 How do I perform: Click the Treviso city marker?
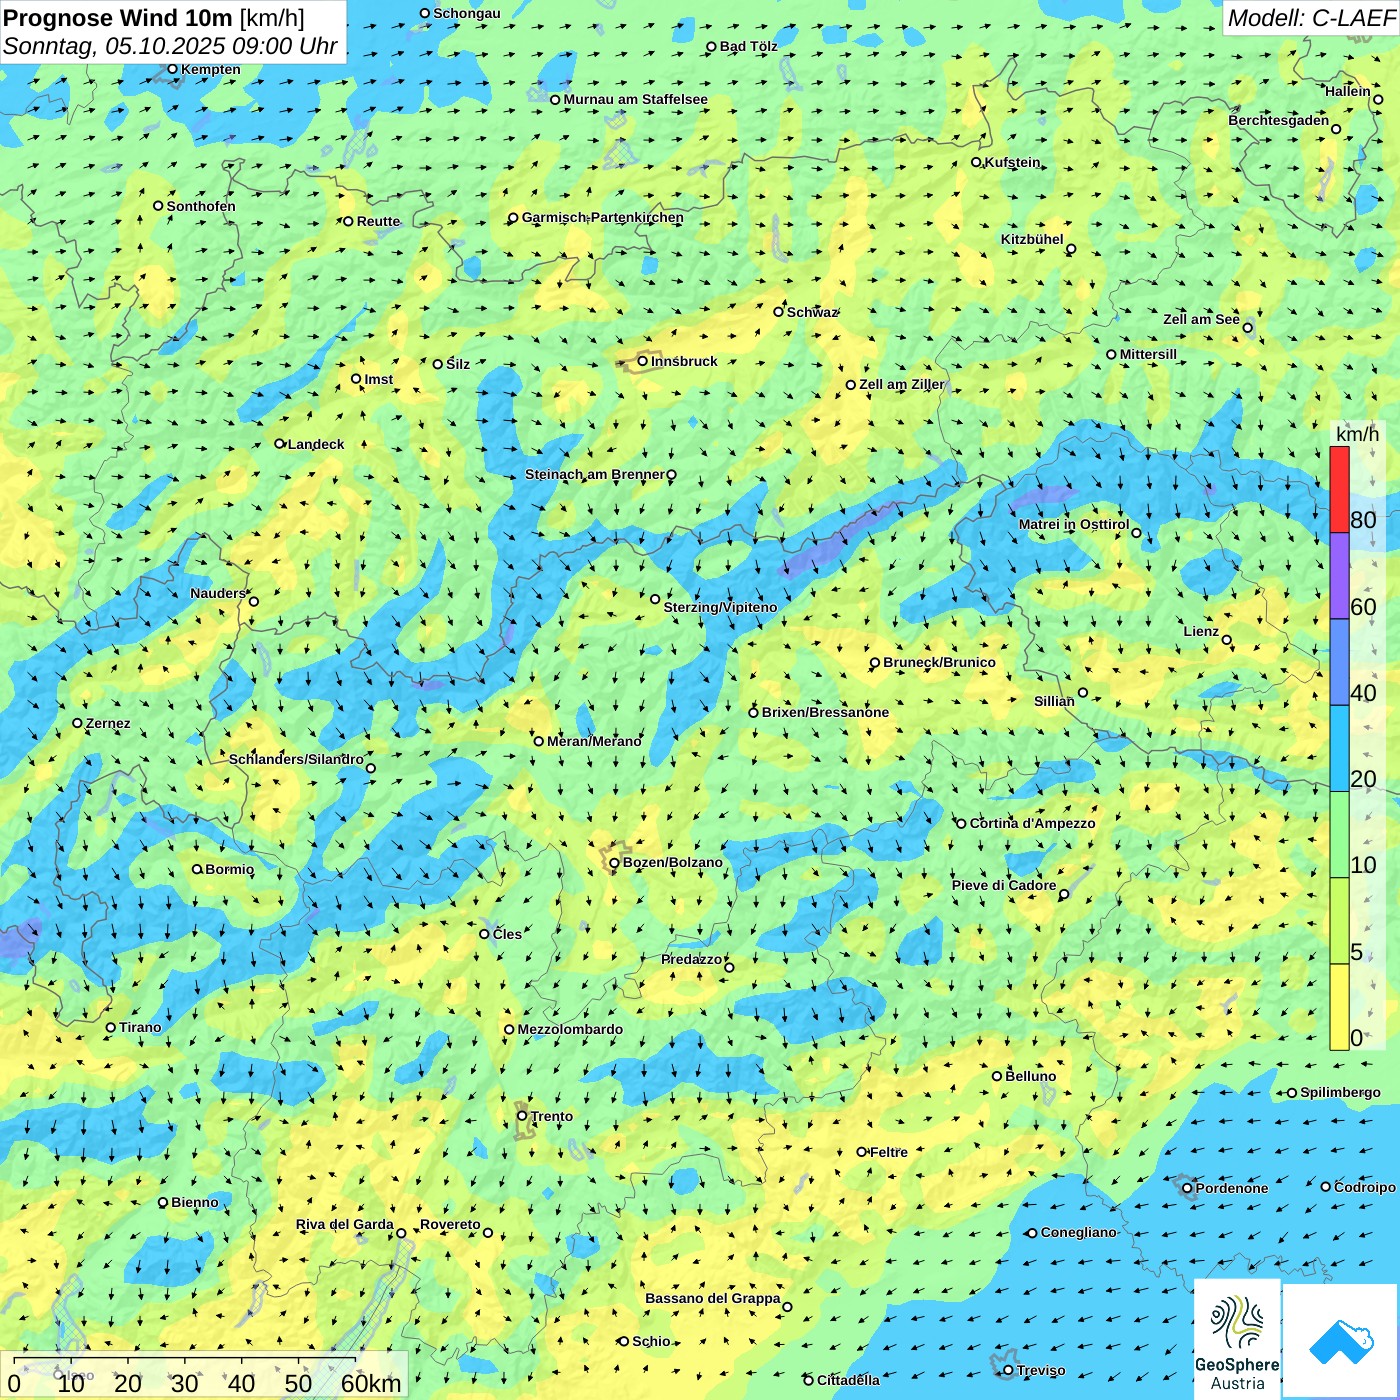click(1008, 1370)
